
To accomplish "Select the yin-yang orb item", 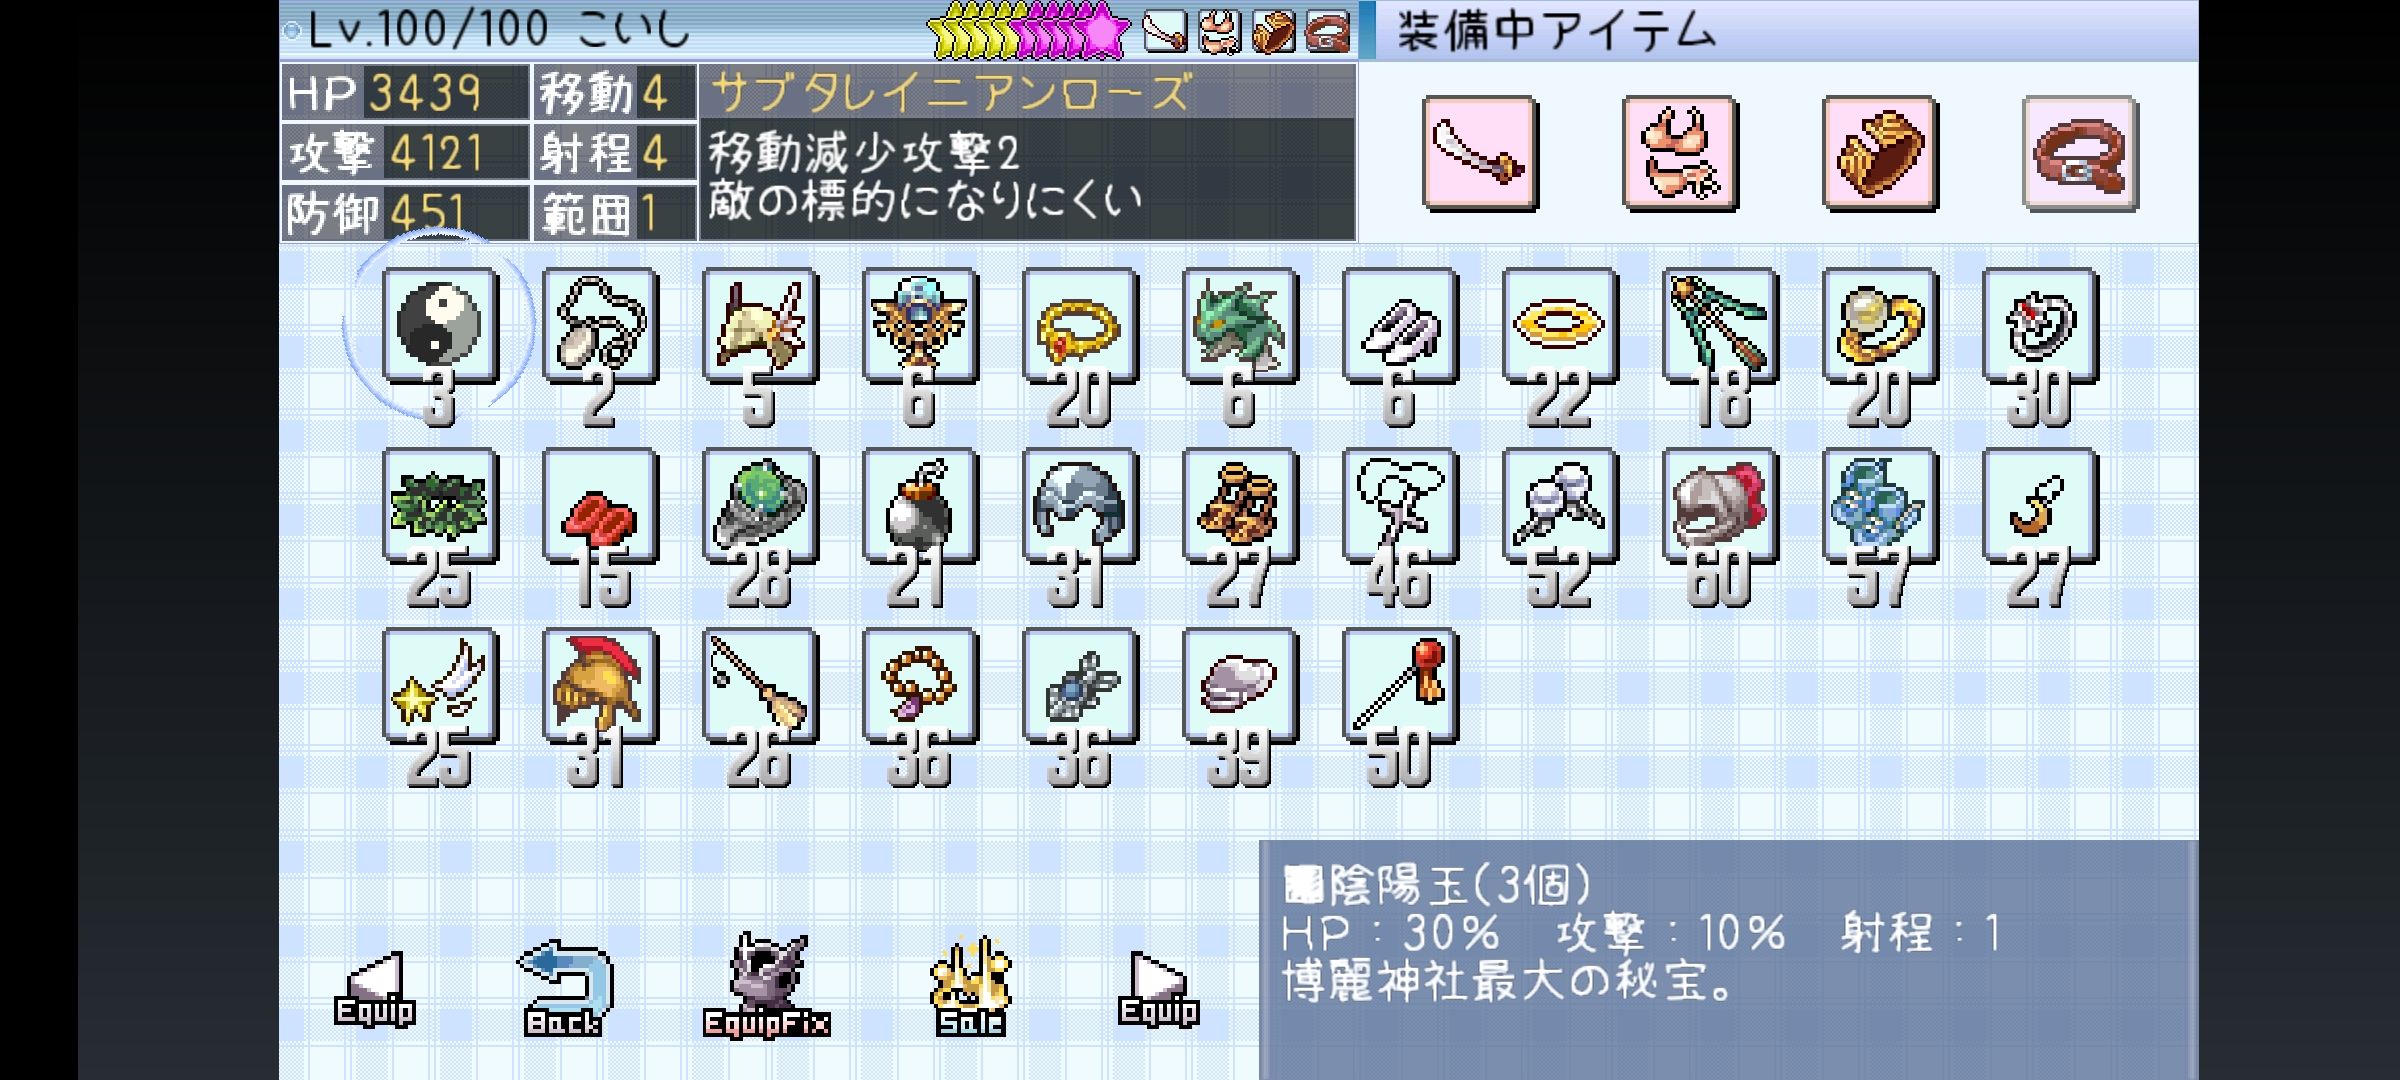I will click(x=440, y=325).
